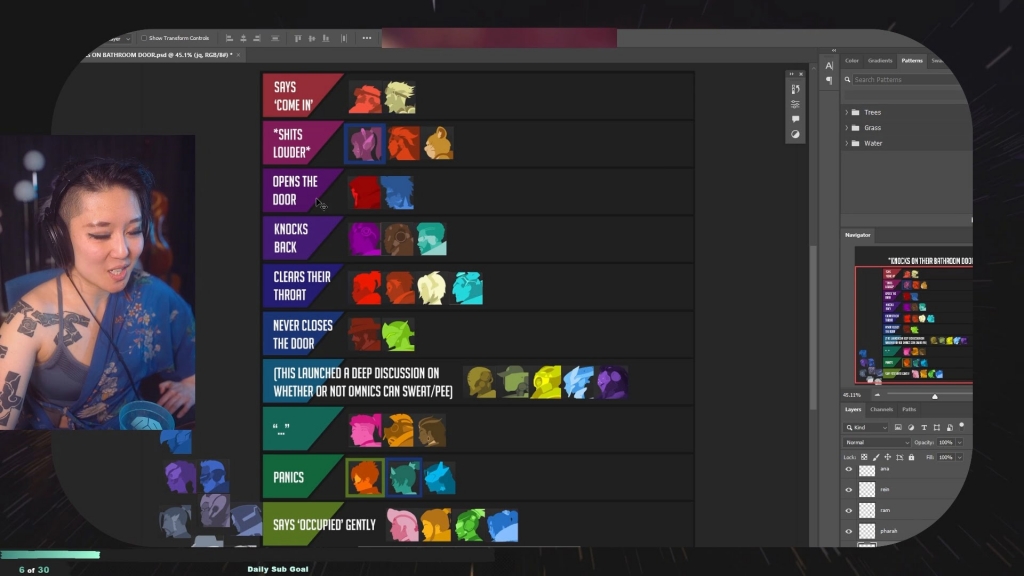The height and width of the screenshot is (576, 1024).
Task: Toggle visibility of the pharah layer
Action: (849, 531)
